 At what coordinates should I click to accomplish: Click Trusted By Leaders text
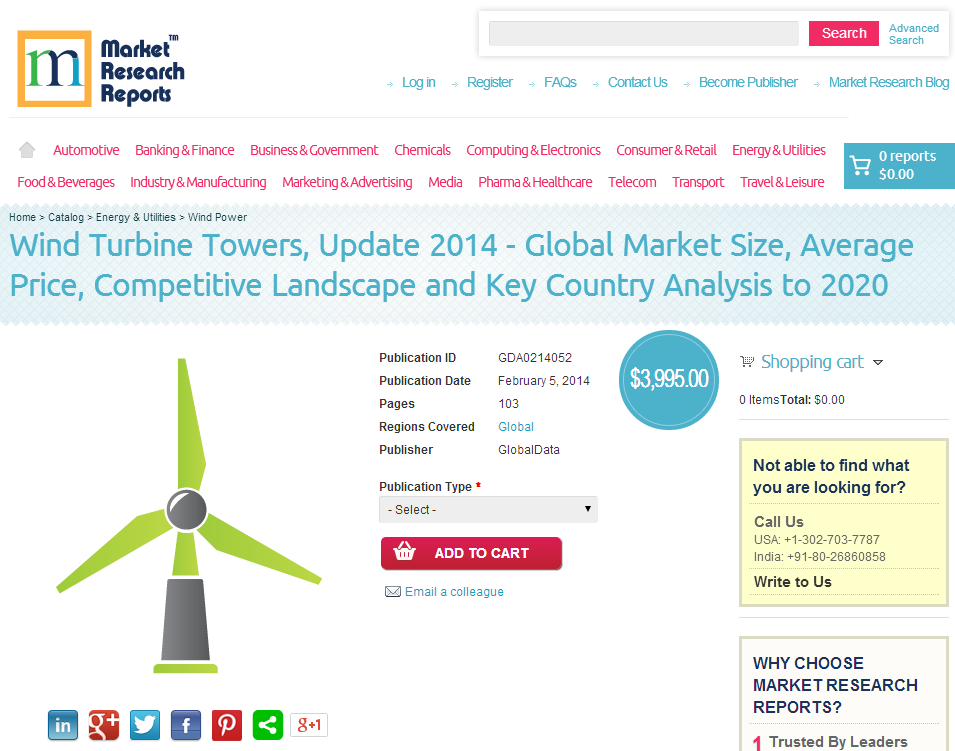pos(838,742)
